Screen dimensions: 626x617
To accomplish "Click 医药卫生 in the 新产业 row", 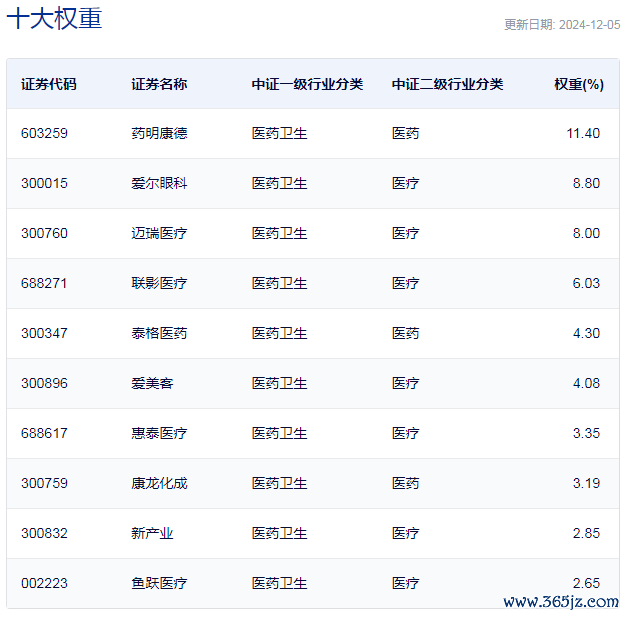I will 279,533.
